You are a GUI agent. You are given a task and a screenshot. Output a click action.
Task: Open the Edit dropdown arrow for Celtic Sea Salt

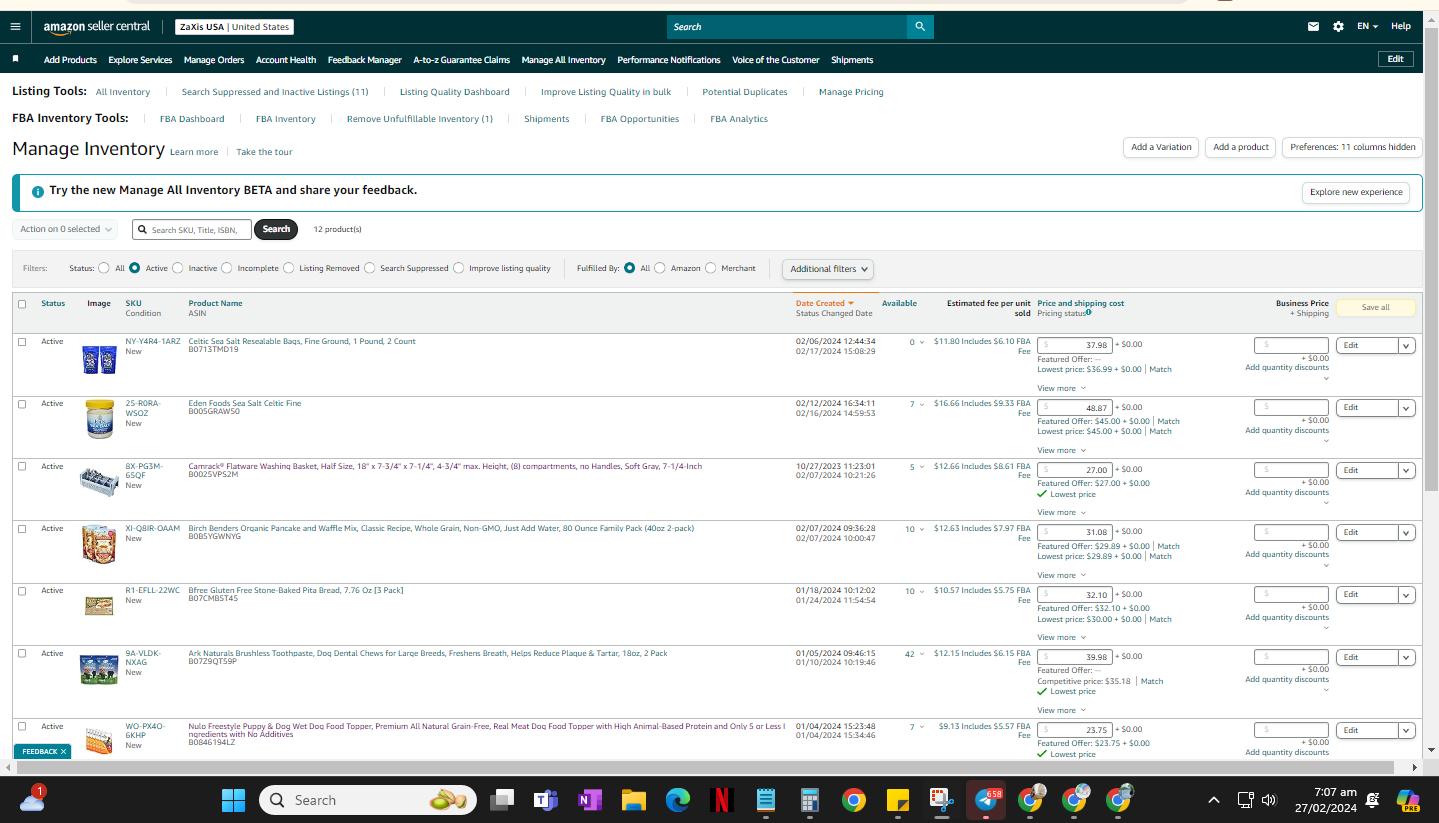coord(1407,346)
